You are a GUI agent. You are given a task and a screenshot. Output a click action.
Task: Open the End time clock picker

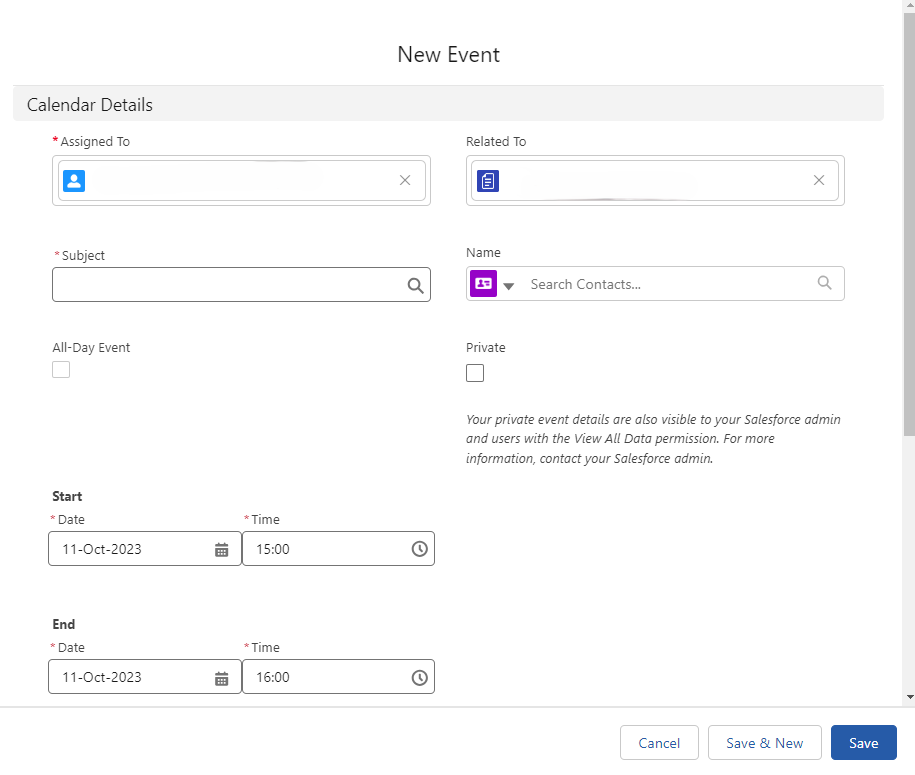[419, 678]
